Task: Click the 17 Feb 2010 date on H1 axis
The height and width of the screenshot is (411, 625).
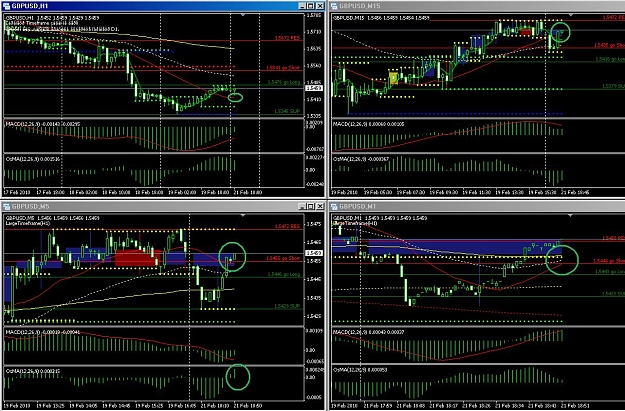Action: pos(17,192)
